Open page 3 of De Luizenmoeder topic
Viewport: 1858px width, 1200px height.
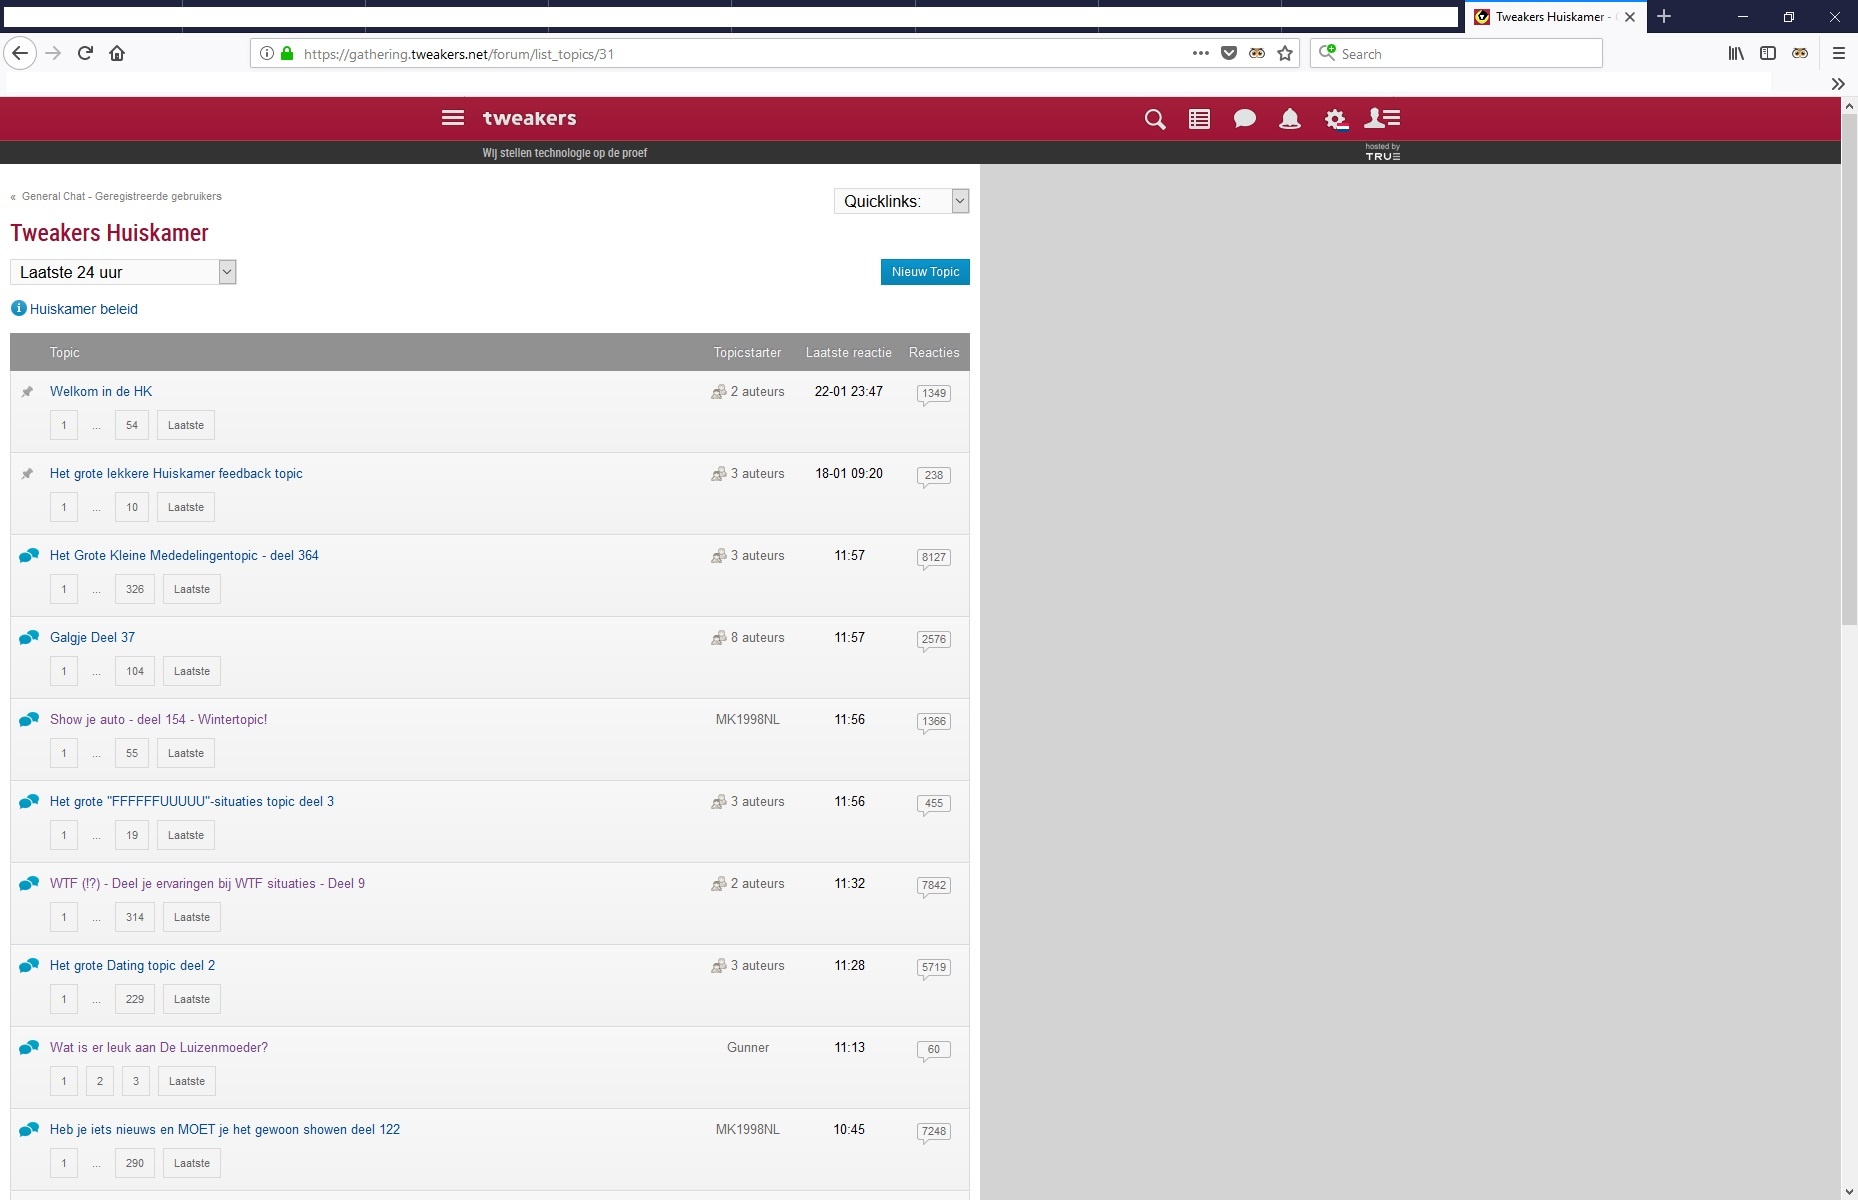[x=136, y=1081]
